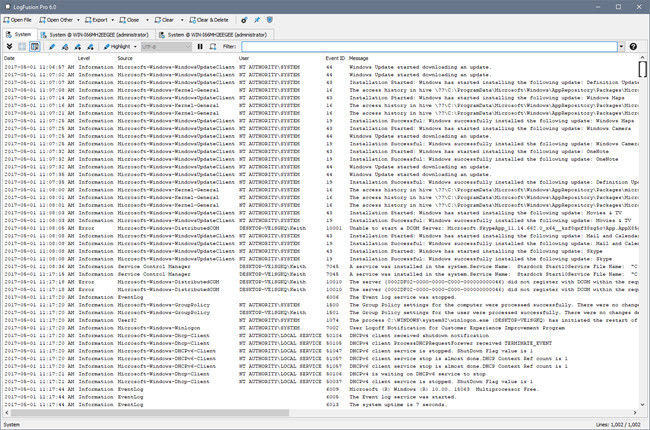The image size is (650, 430).
Task: Expand the Close dropdown arrow
Action: click(x=147, y=20)
